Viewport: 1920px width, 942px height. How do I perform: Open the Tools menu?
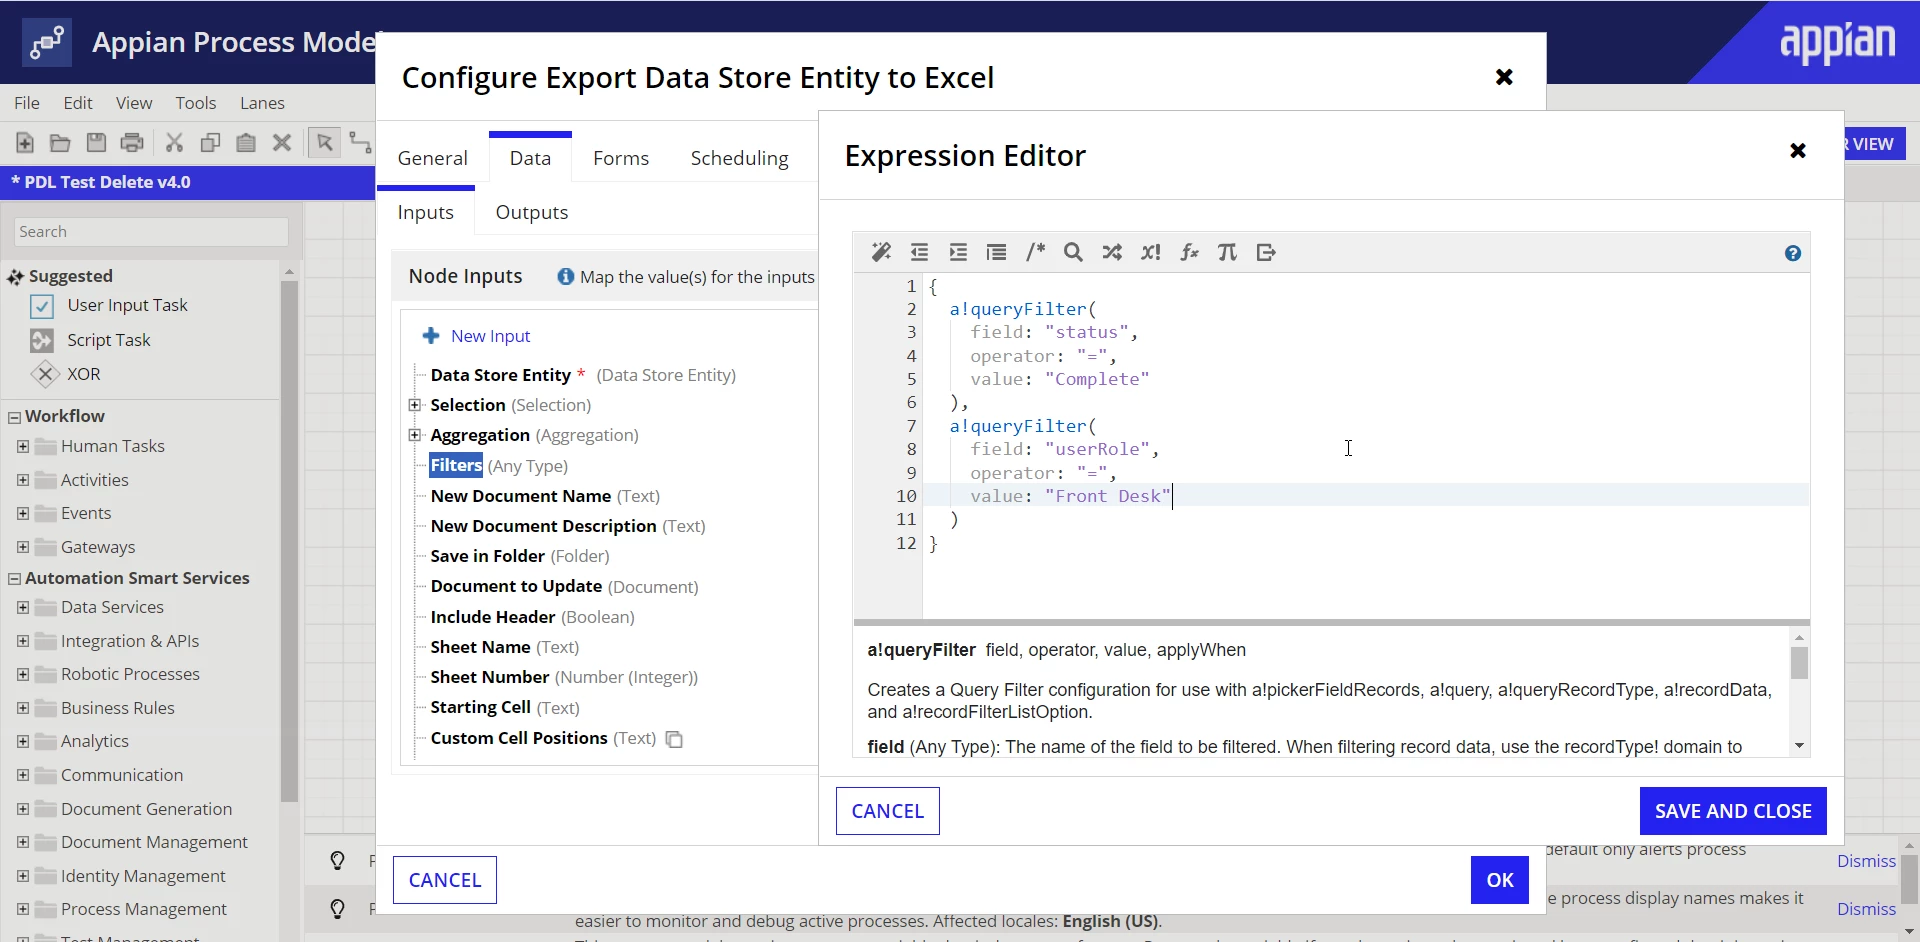point(196,103)
